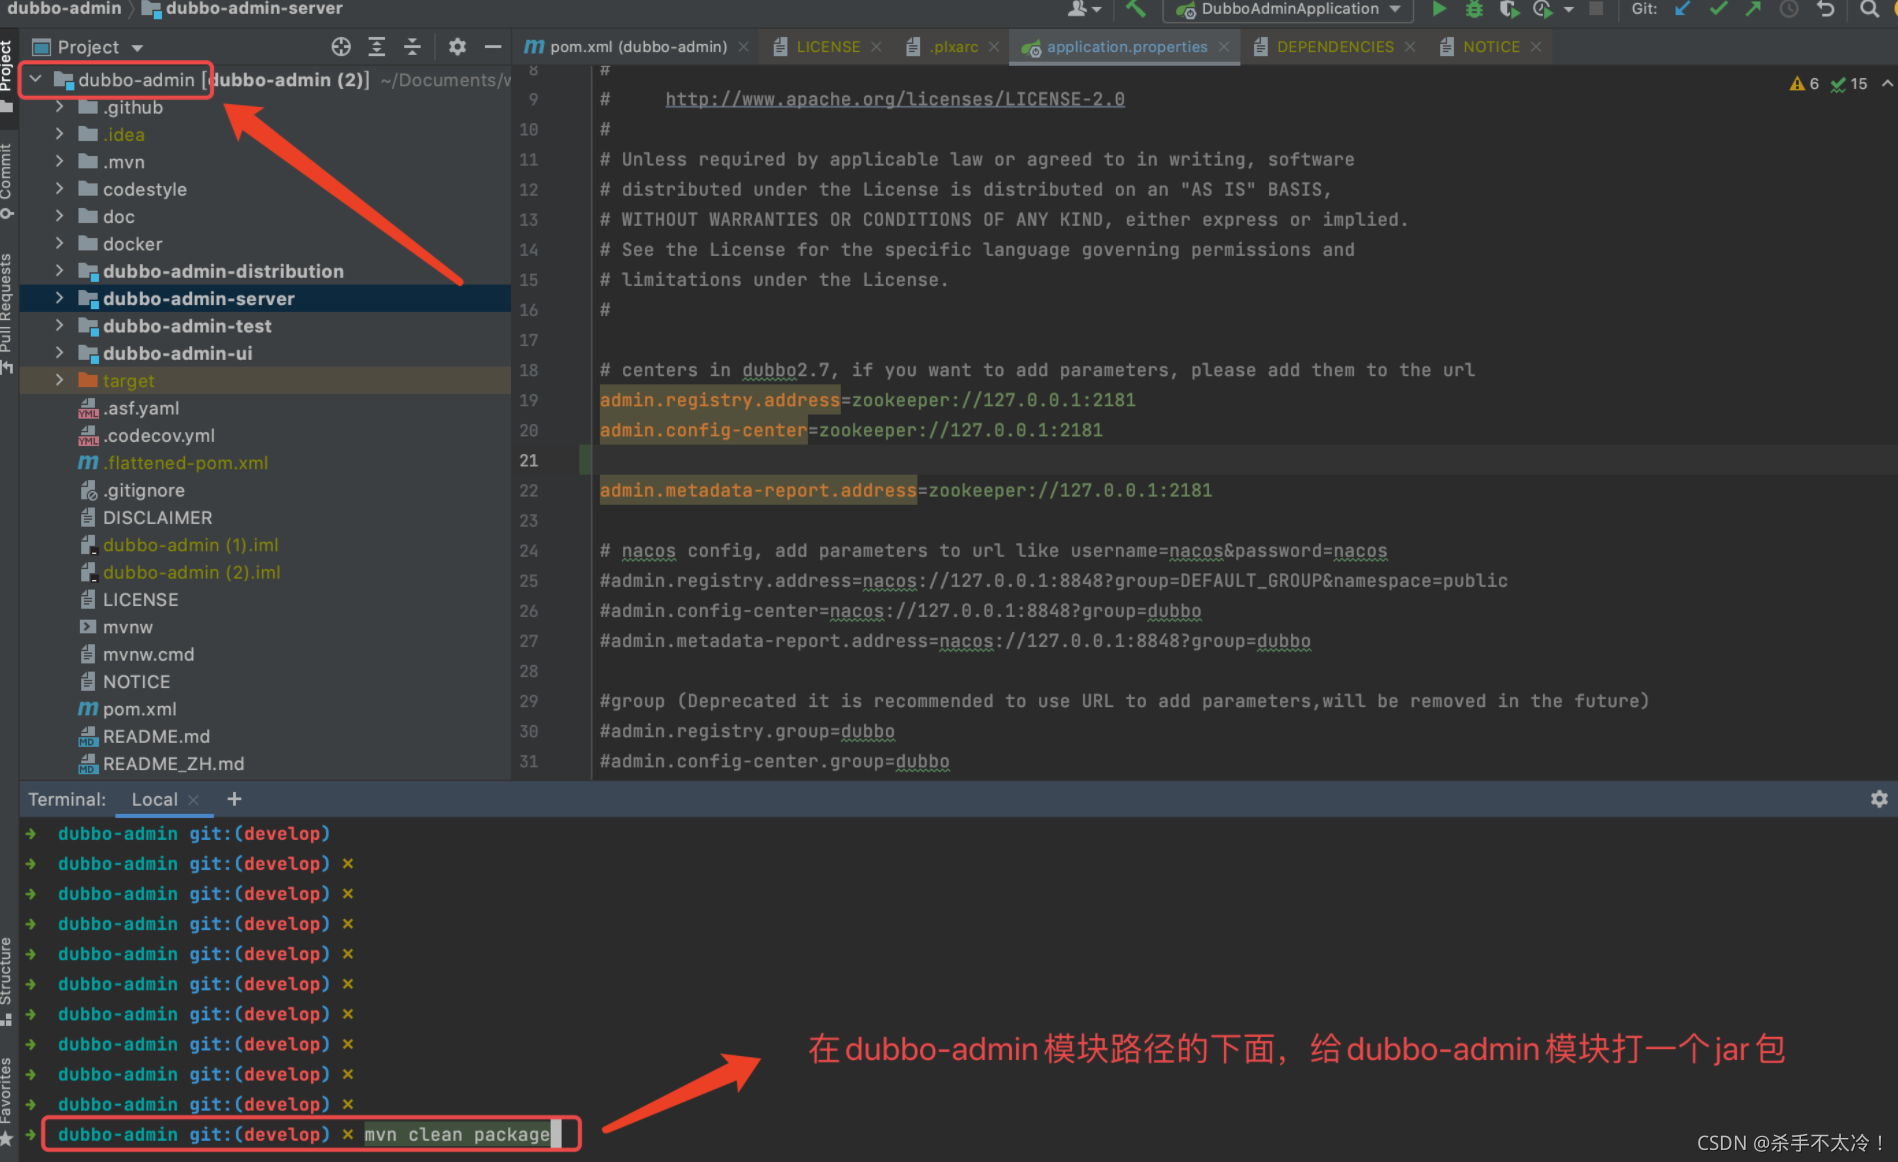Select .flattened-pom.xml file in tree

[x=185, y=463]
